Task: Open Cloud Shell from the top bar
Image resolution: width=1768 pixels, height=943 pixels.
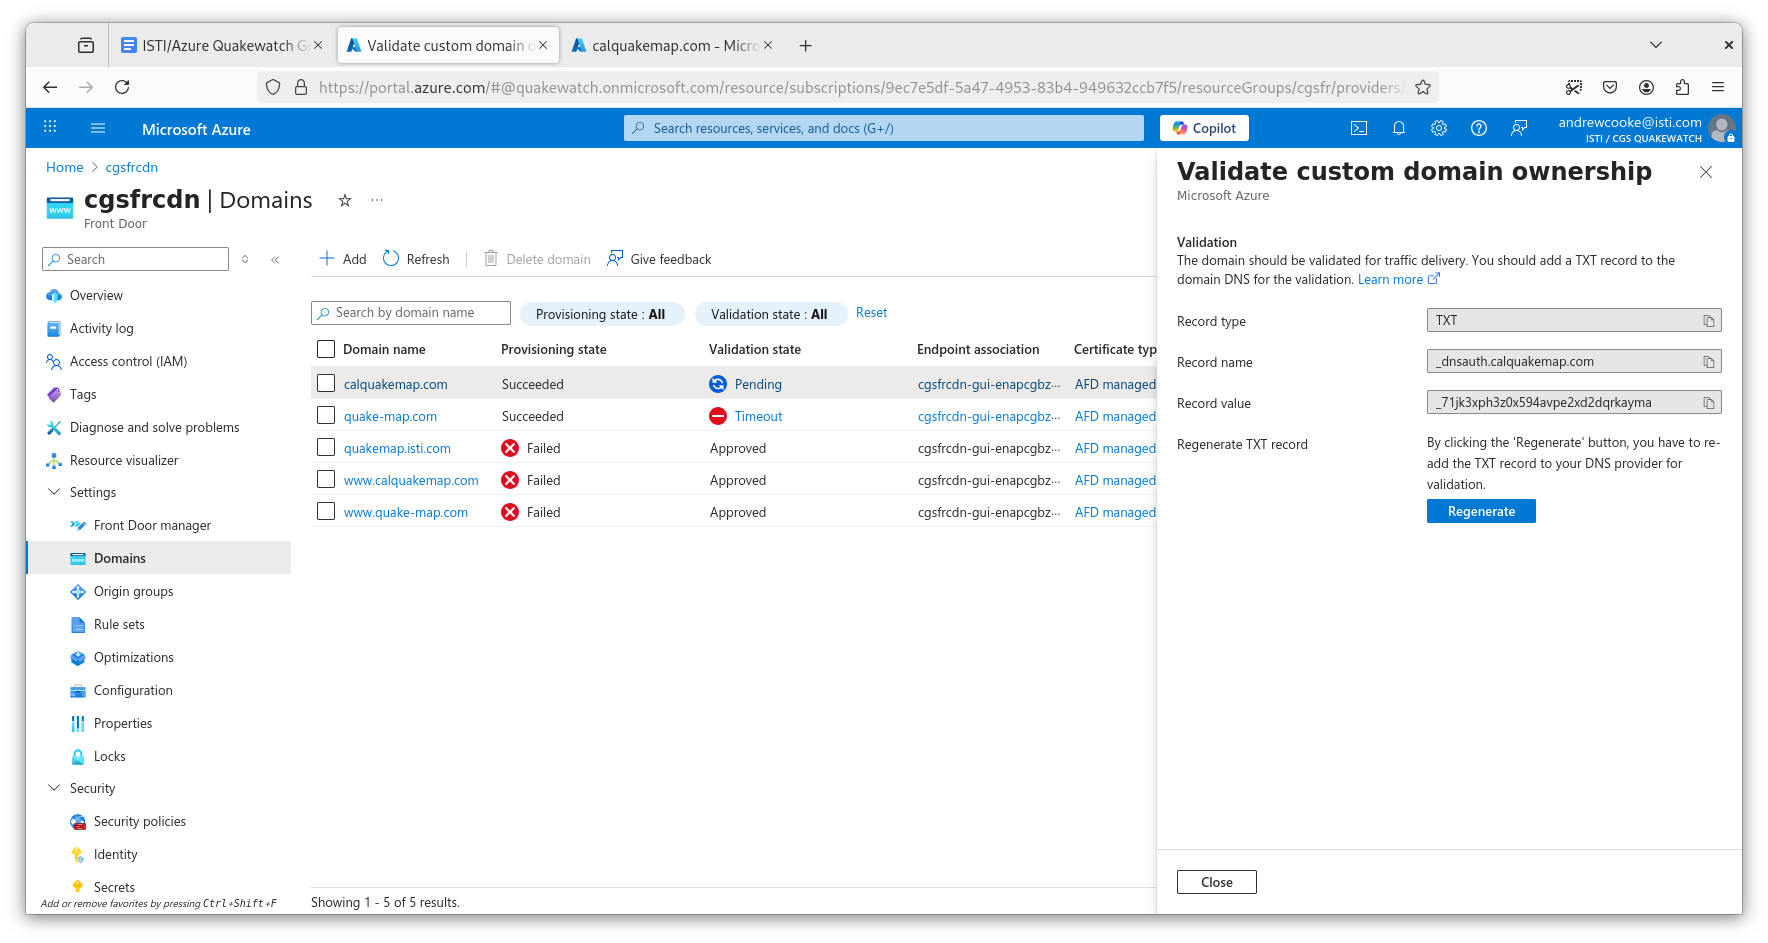Action: pos(1359,128)
